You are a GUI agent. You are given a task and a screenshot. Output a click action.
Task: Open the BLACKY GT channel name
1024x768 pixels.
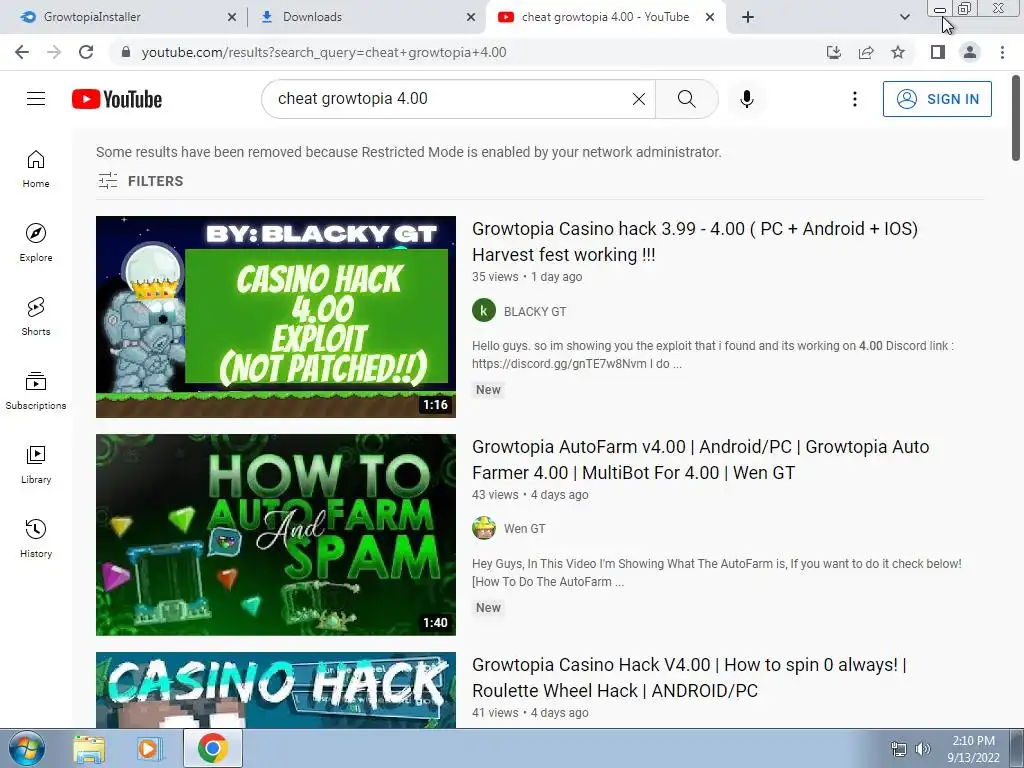pos(535,312)
